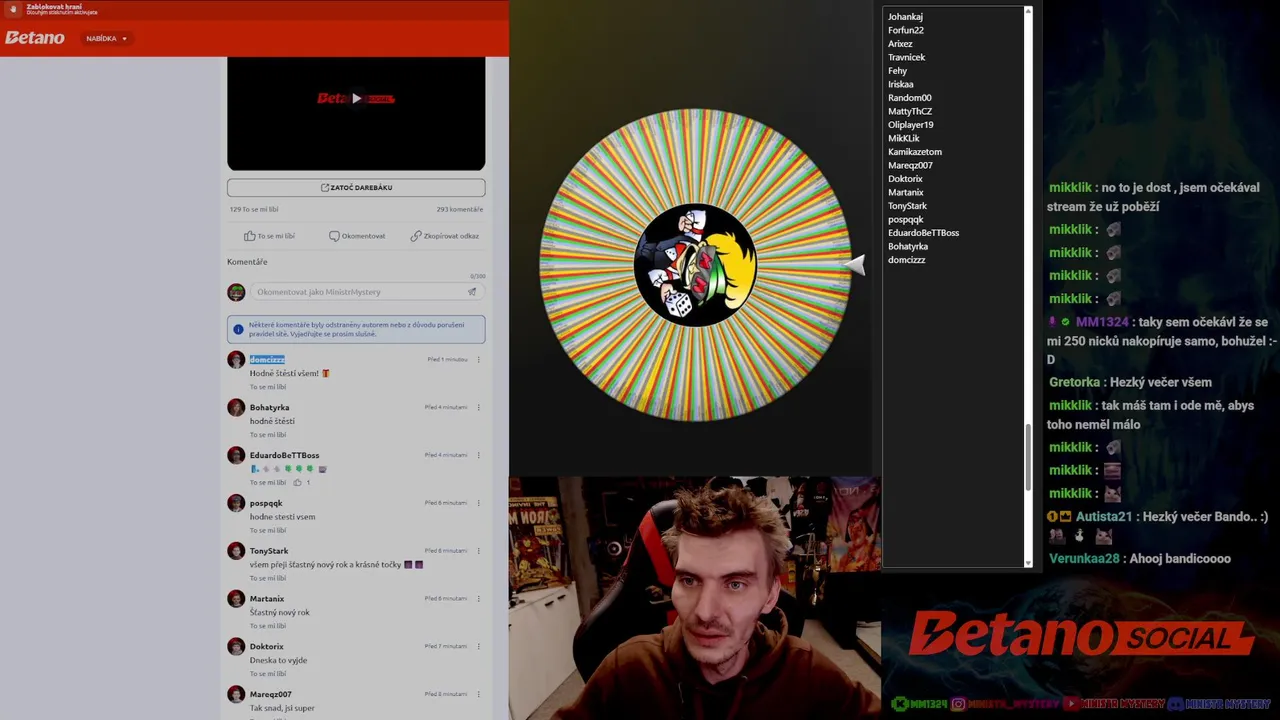The image size is (1280, 720).
Task: Play the Betano Social video
Action: 356,98
